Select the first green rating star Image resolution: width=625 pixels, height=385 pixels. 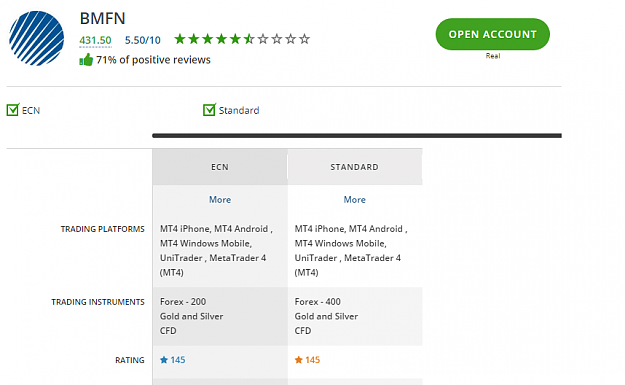[x=180, y=39]
